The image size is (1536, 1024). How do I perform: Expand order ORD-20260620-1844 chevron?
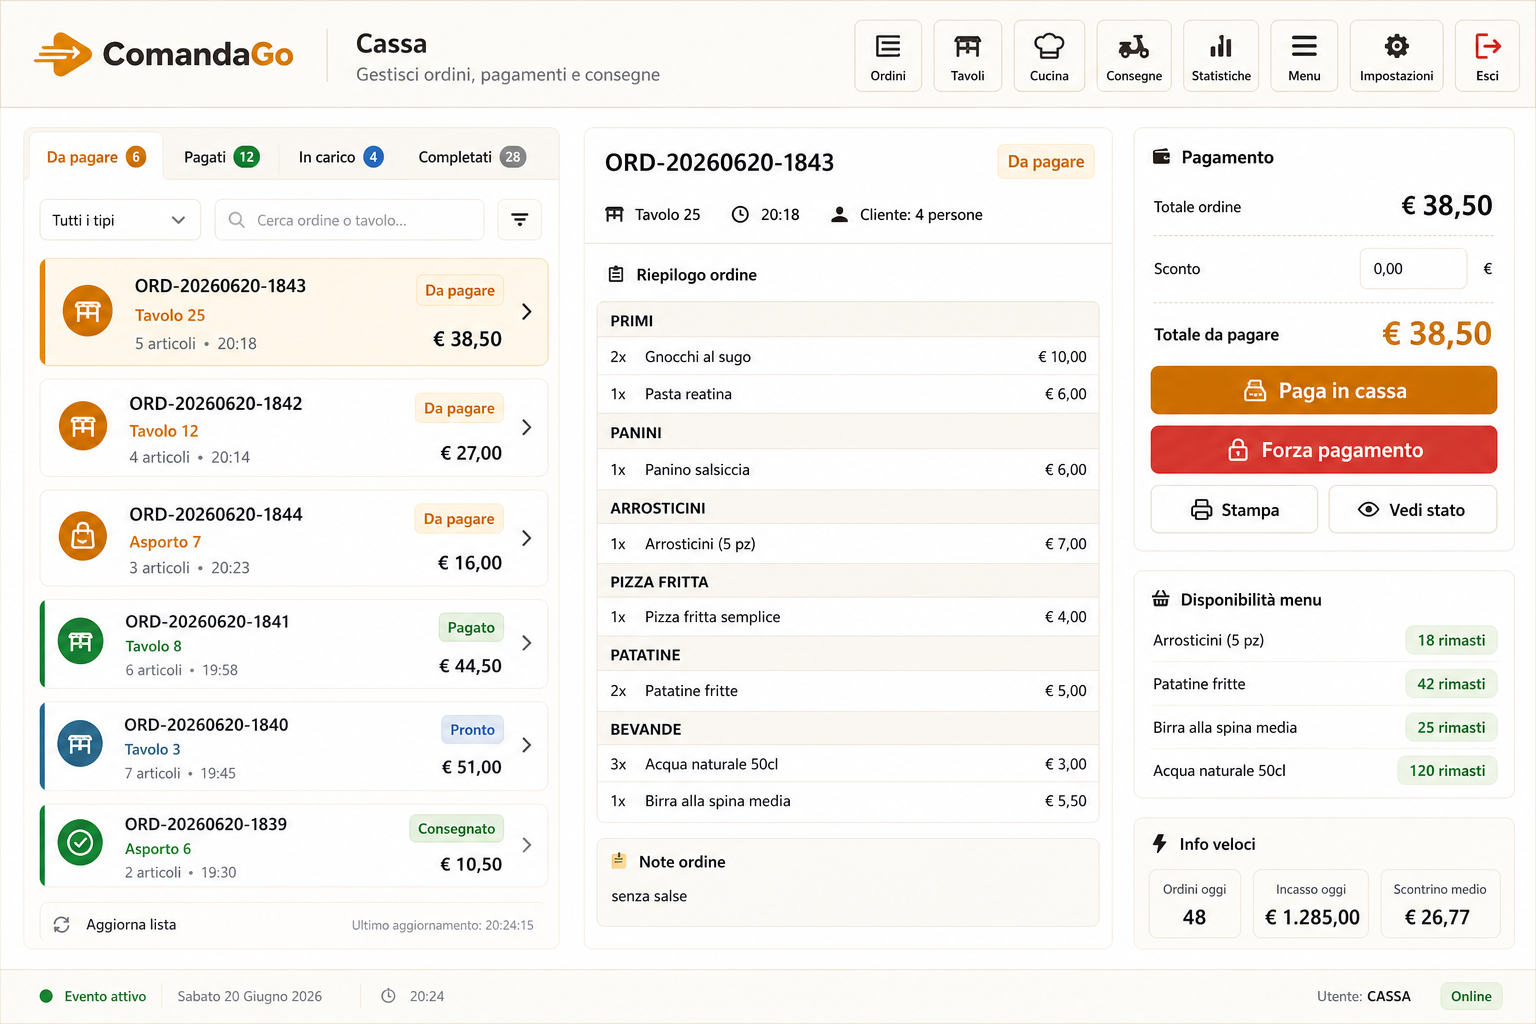[527, 538]
